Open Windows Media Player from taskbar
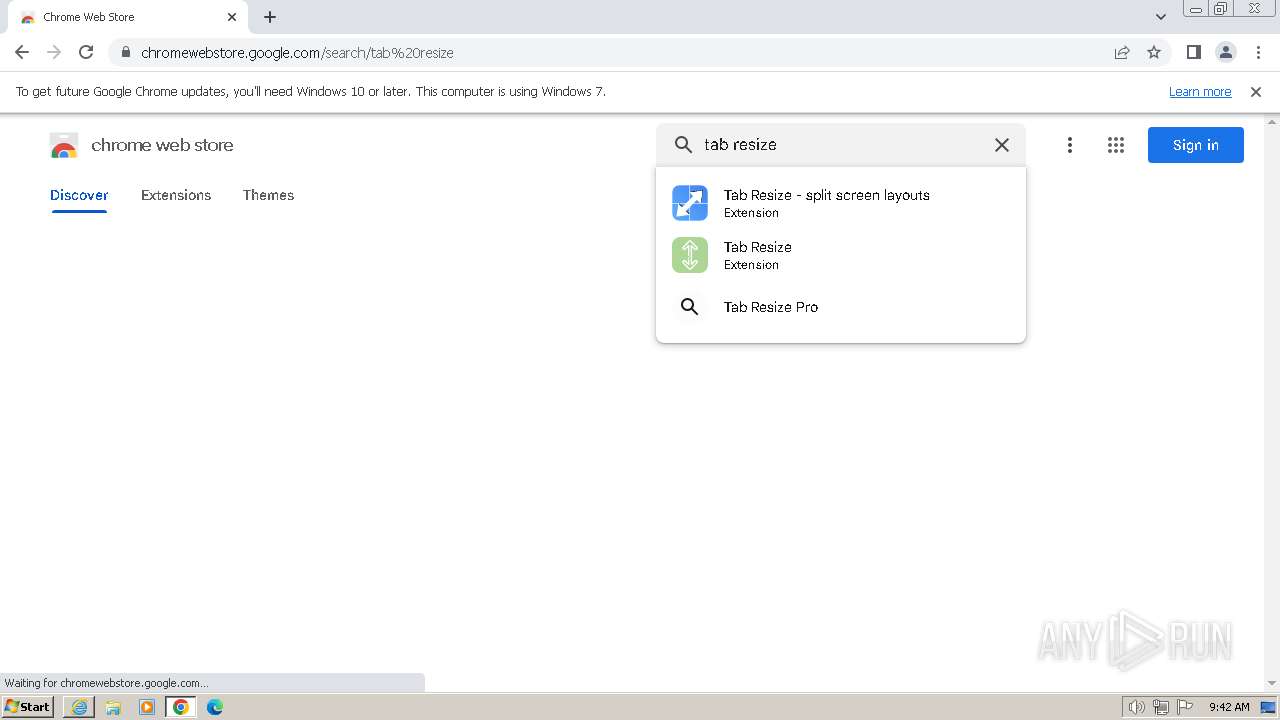The height and width of the screenshot is (720, 1280). click(147, 707)
